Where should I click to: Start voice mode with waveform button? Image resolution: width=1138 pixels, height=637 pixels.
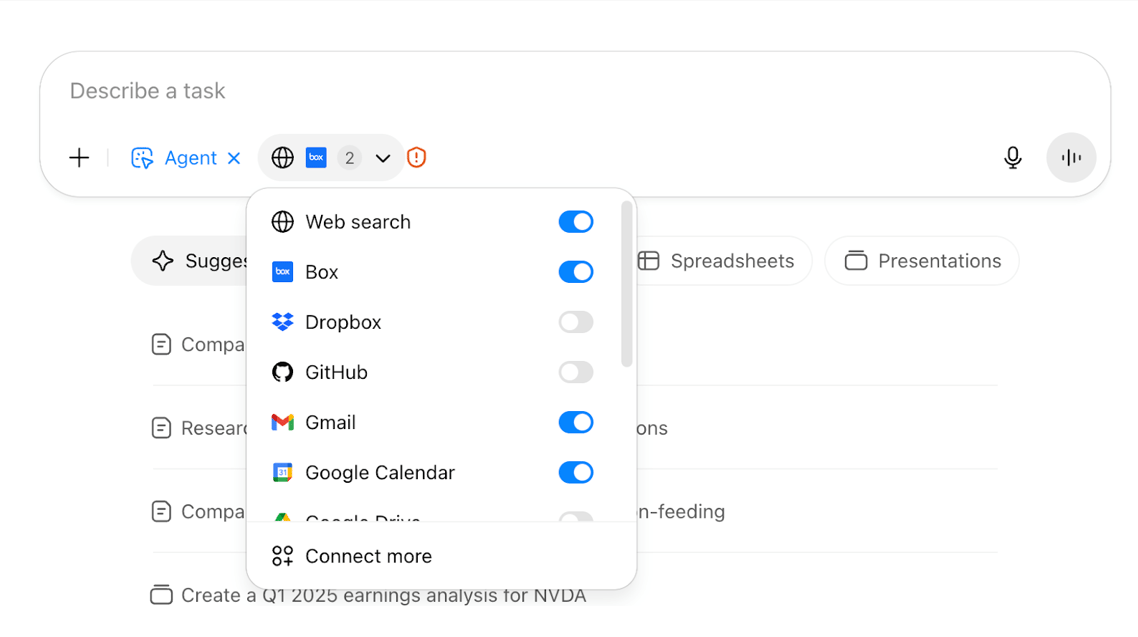pos(1071,157)
